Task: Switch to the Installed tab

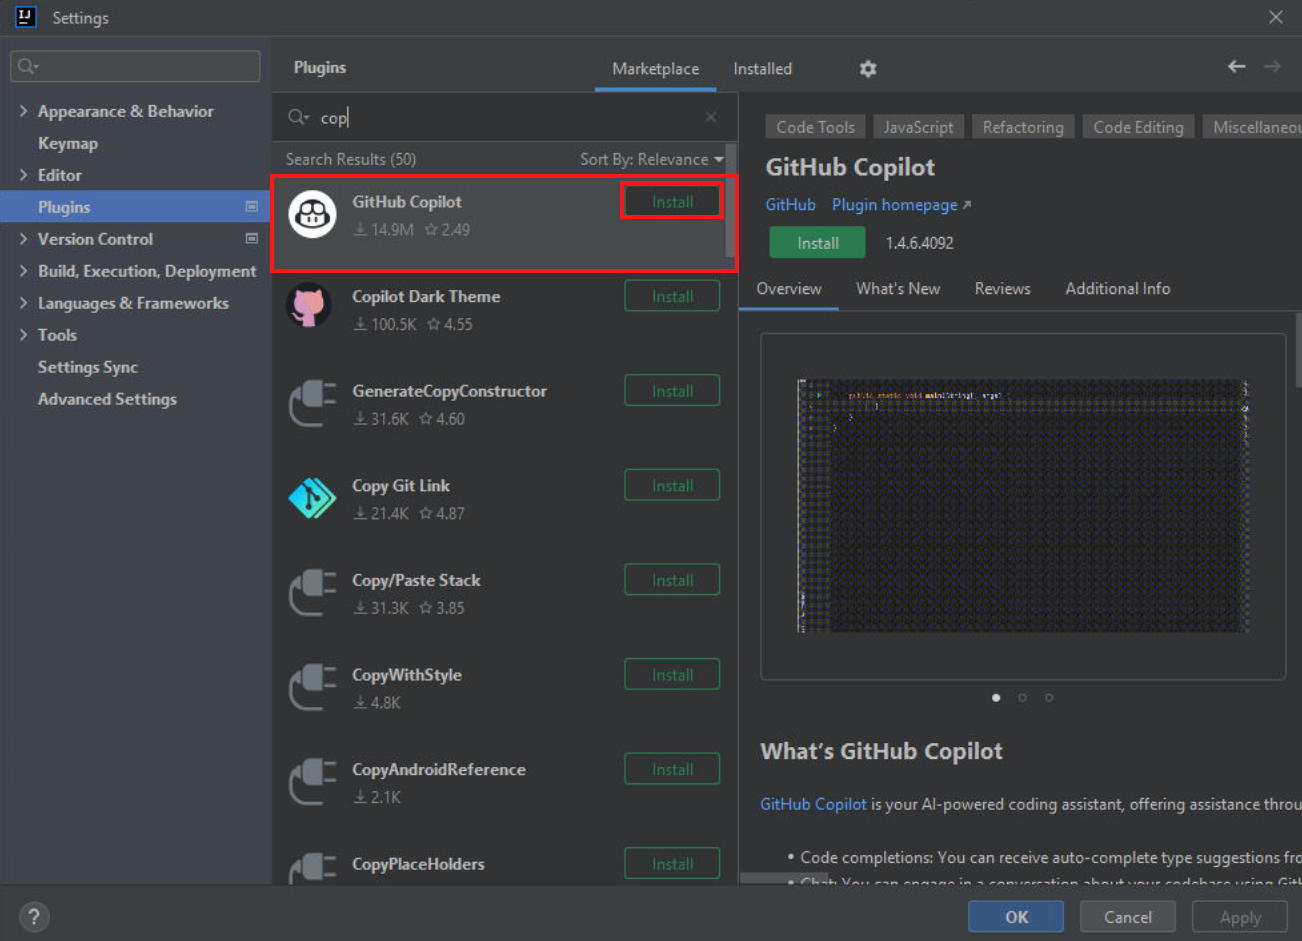Action: tap(762, 69)
